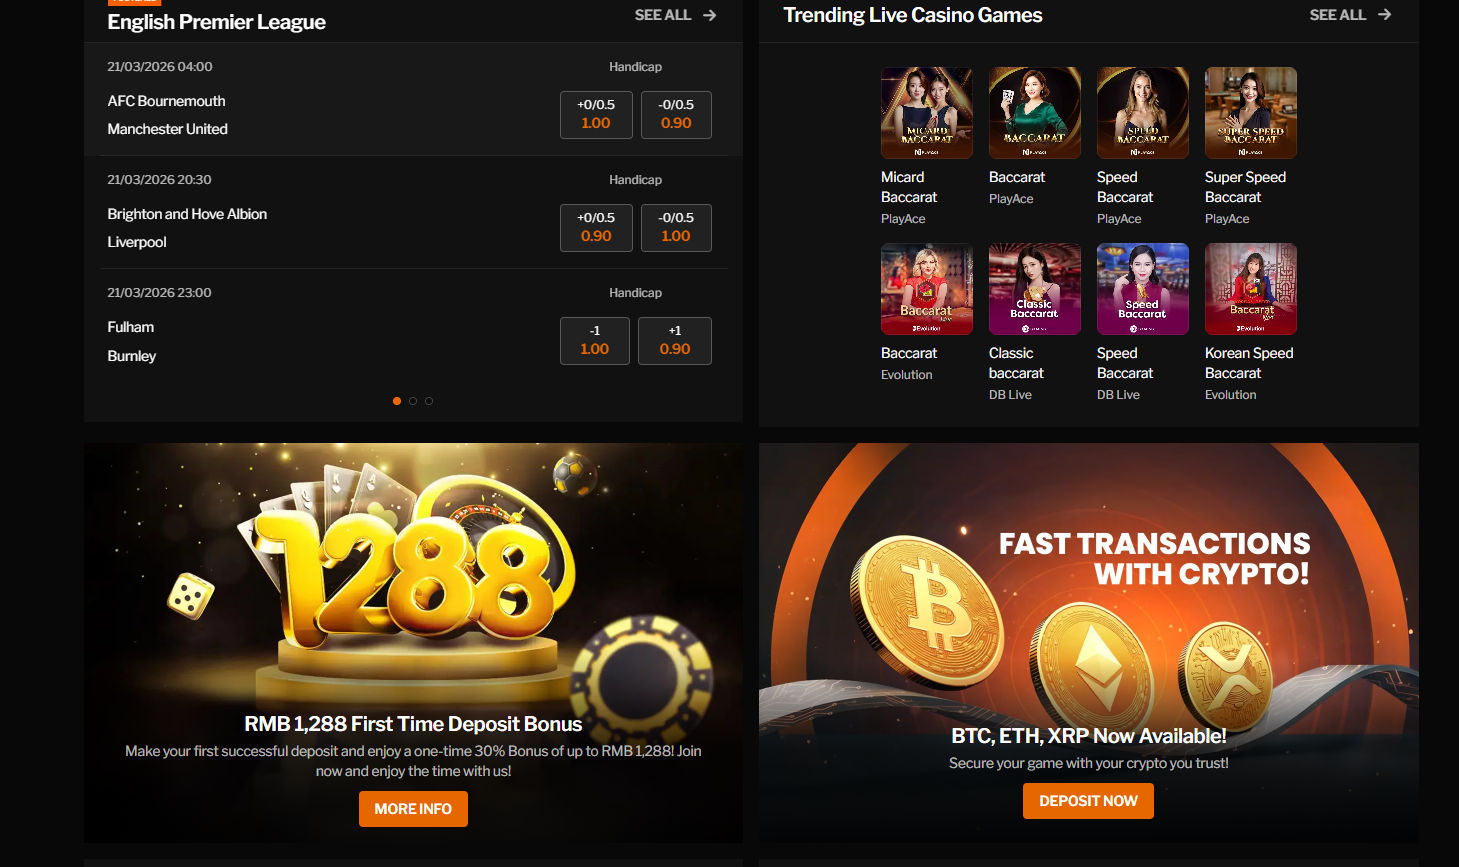The width and height of the screenshot is (1459, 867).
Task: Open the Classic baccarat DB Live game
Action: click(1034, 289)
